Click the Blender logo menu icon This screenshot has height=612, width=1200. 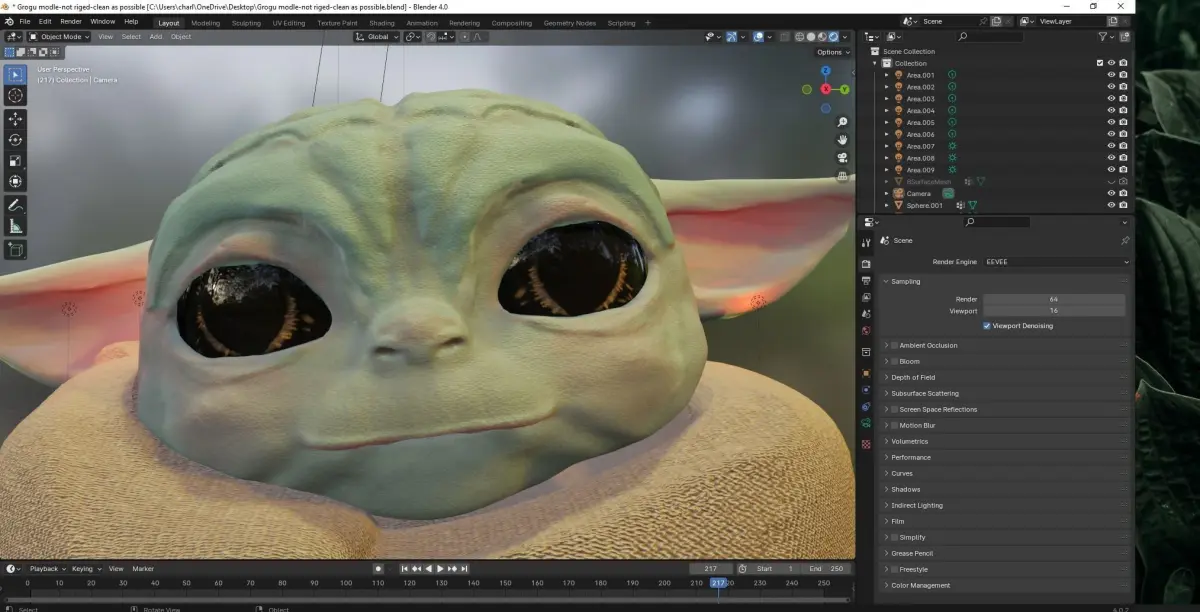8,21
